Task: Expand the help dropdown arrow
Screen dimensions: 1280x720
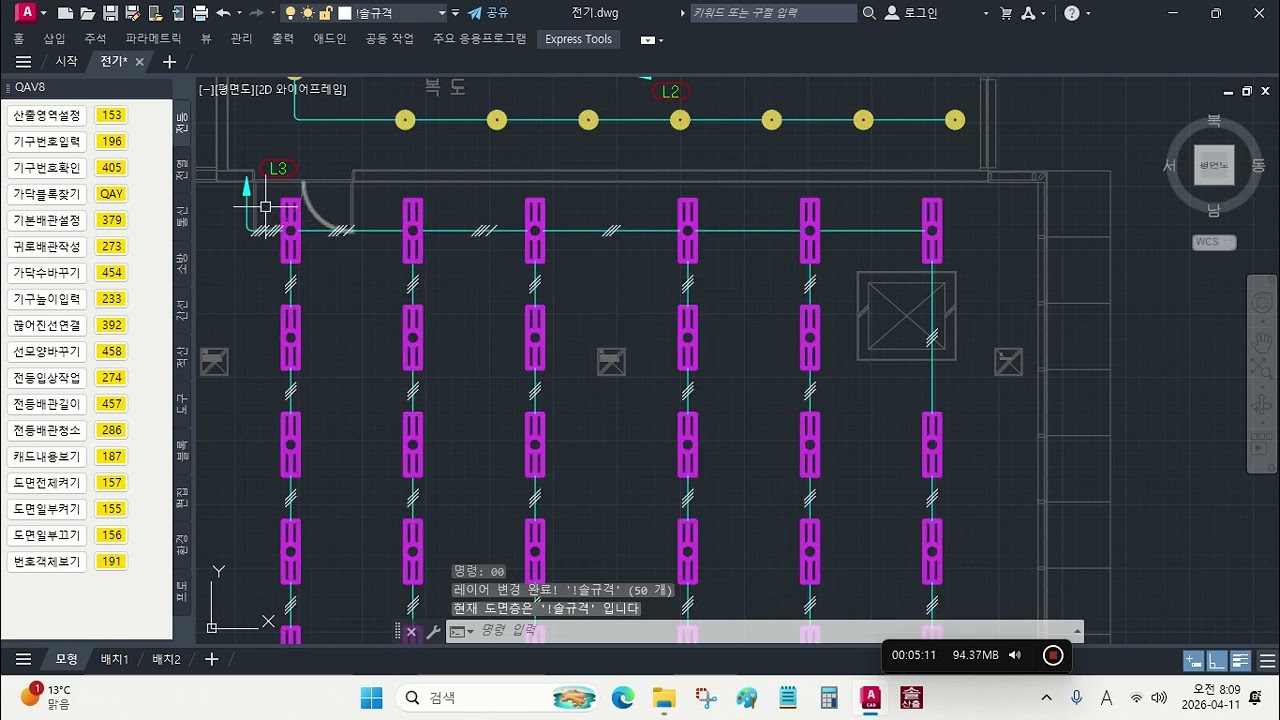Action: point(1089,14)
